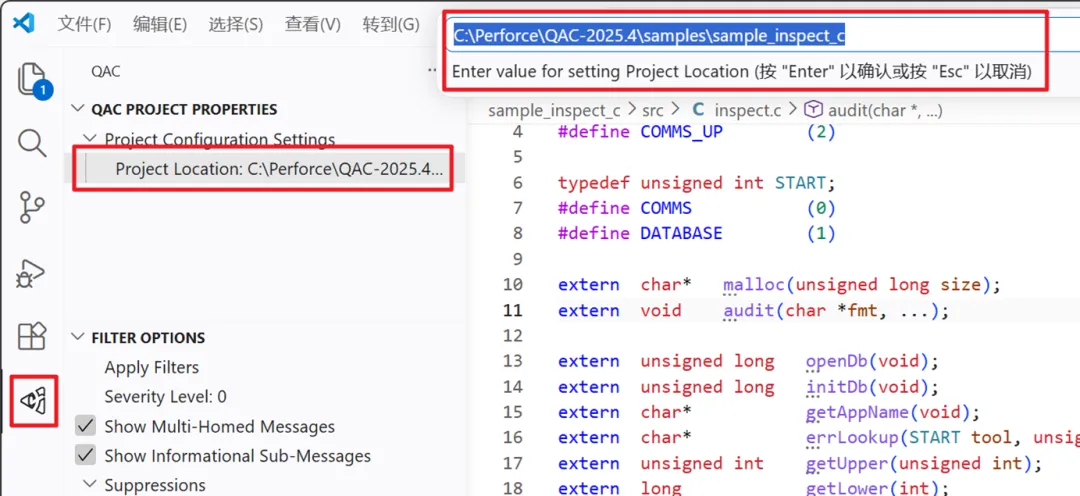1080x496 pixels.
Task: Open the Search view icon
Action: click(x=32, y=143)
